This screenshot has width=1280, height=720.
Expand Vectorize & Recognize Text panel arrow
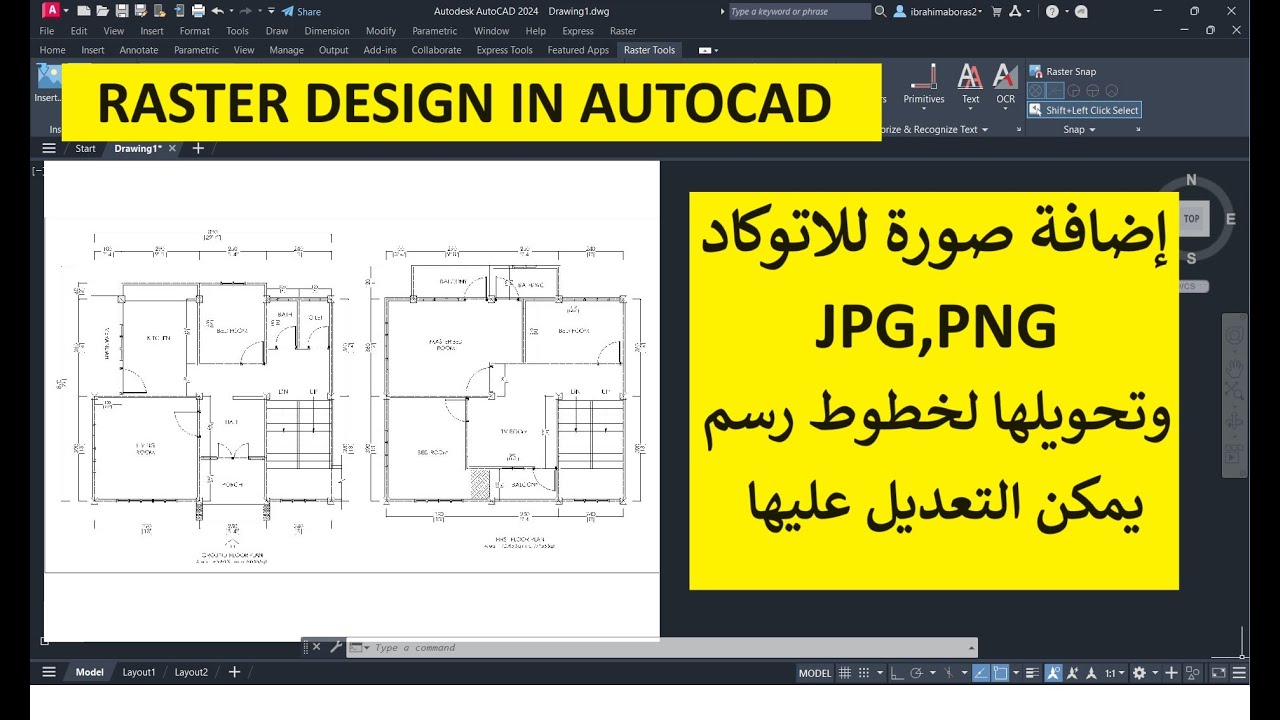click(x=984, y=130)
